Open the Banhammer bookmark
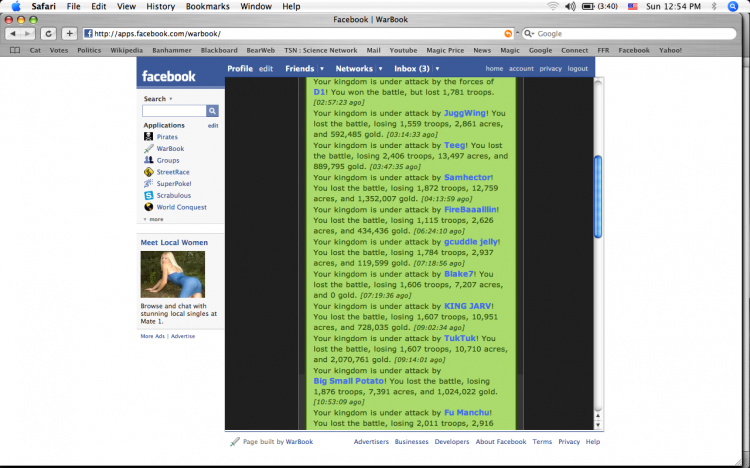Viewport: 750px width, 468px height. [172, 50]
